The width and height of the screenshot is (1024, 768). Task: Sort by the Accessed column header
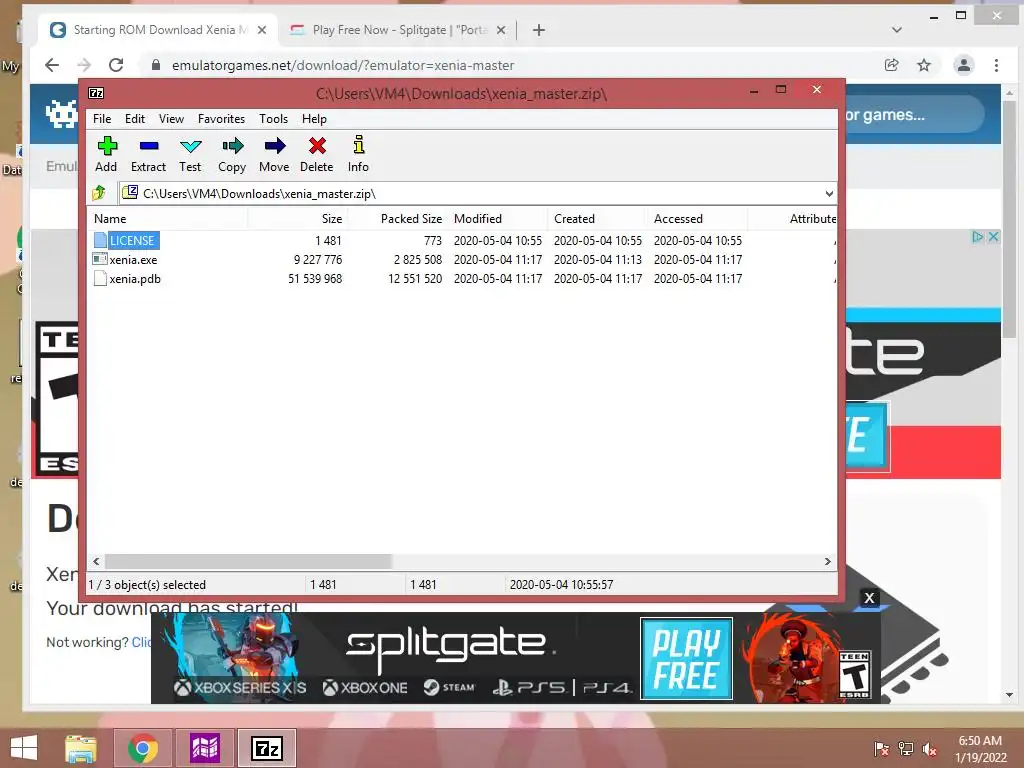coord(697,219)
